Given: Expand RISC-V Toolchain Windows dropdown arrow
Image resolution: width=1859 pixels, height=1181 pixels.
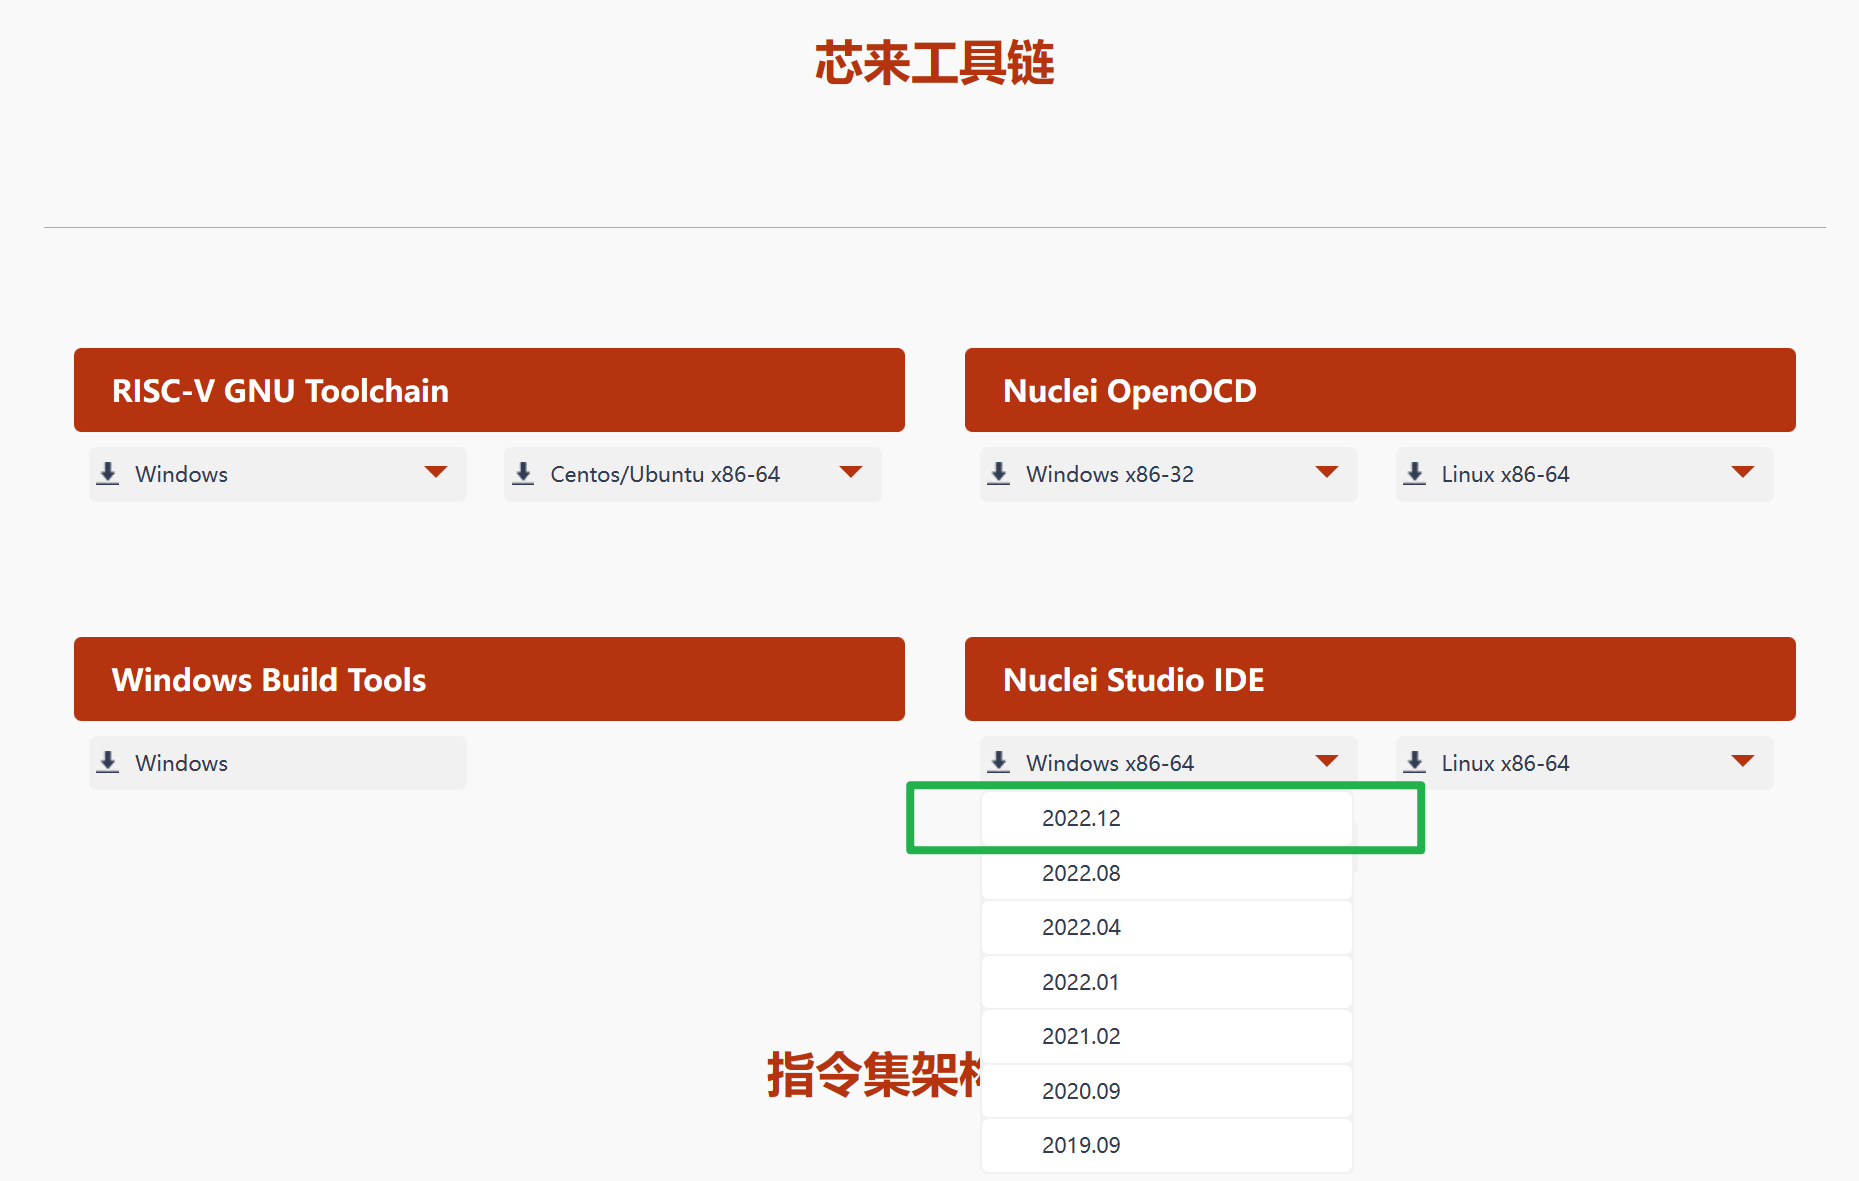Looking at the screenshot, I should pos(435,472).
